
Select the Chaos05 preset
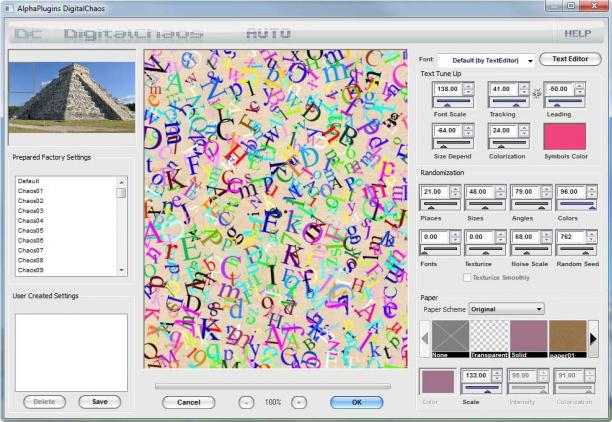(30, 231)
